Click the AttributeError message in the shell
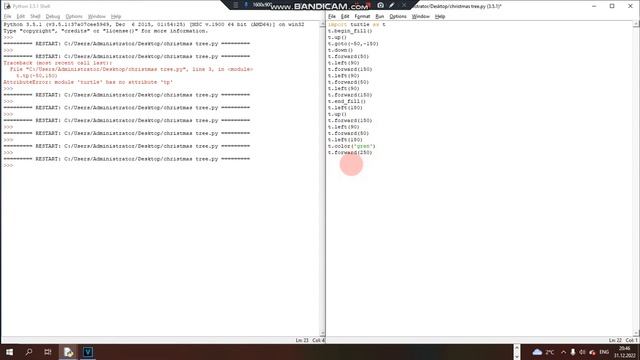This screenshot has width=640, height=360. tap(88, 82)
